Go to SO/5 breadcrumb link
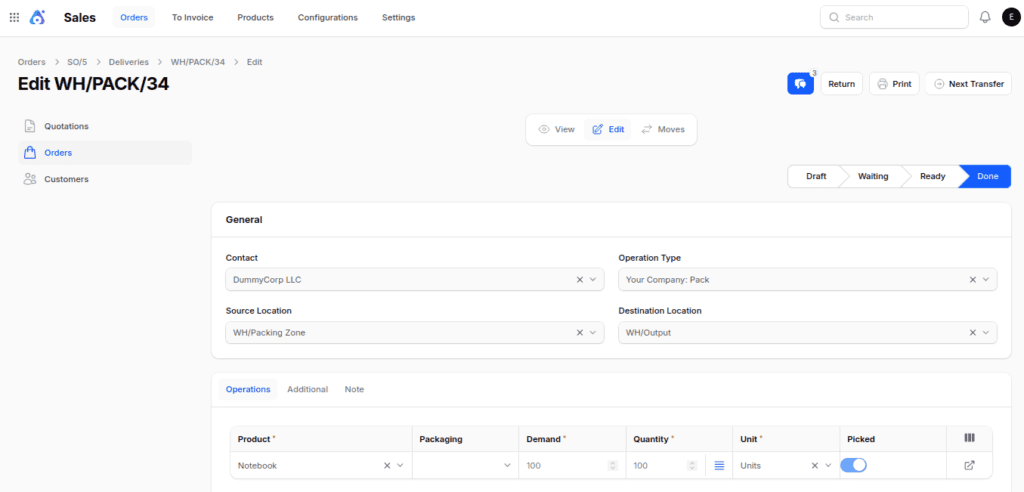 [77, 62]
